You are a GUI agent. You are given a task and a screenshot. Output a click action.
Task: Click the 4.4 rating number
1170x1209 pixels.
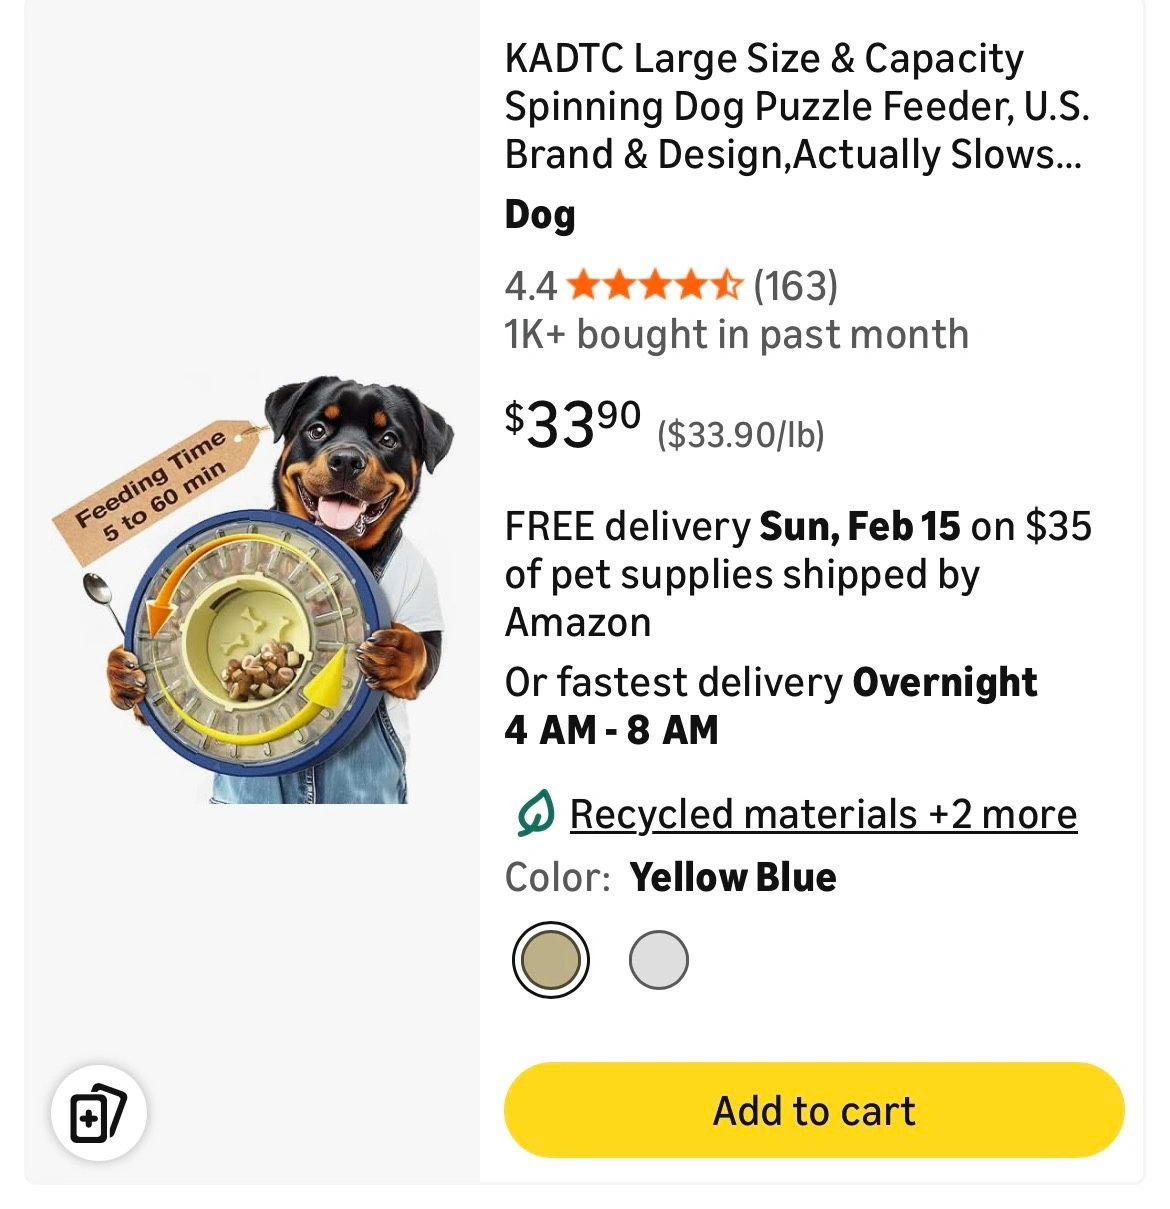(530, 286)
